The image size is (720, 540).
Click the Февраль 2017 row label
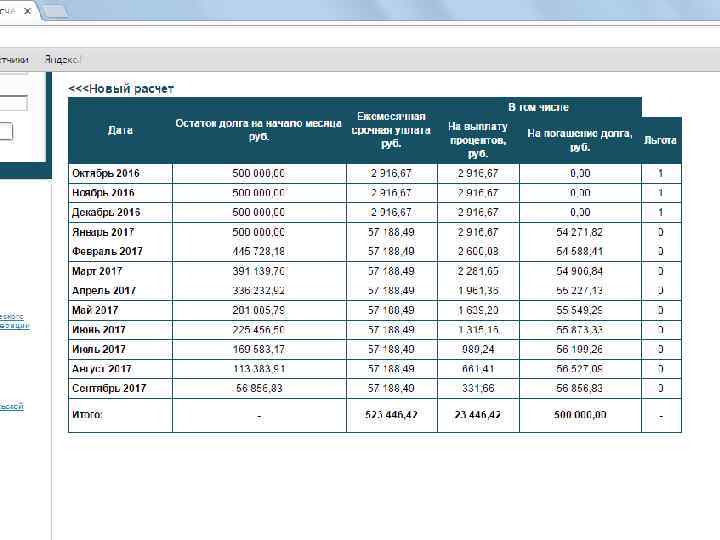point(107,252)
